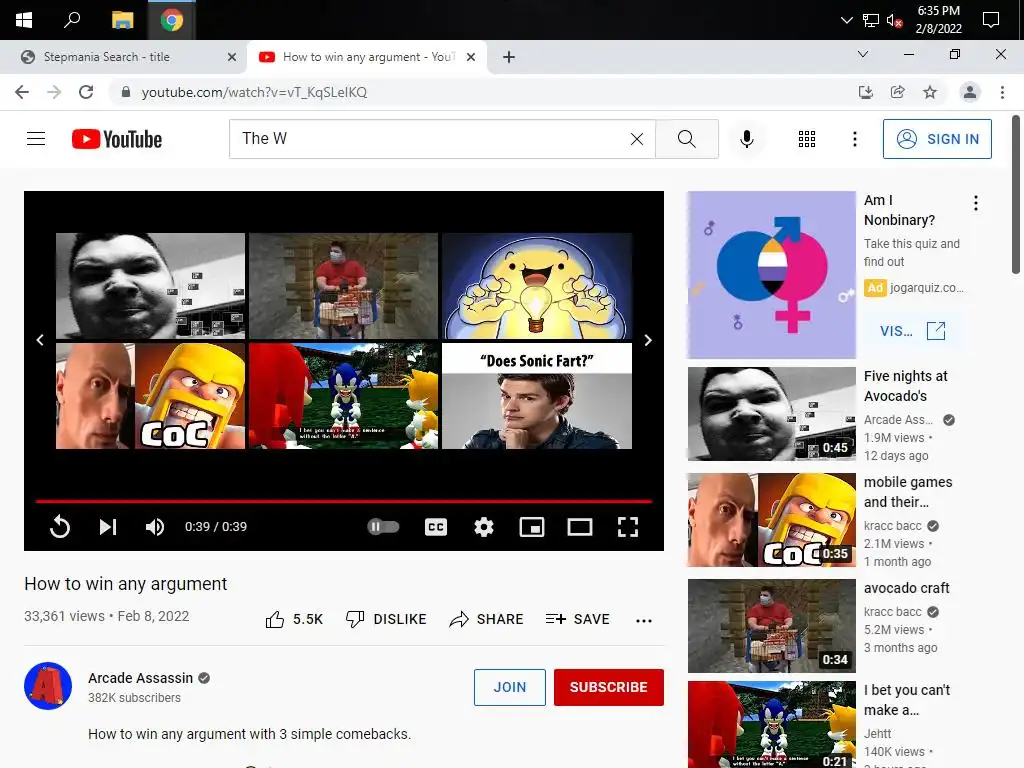Share the video
The image size is (1024, 768).
click(x=487, y=619)
